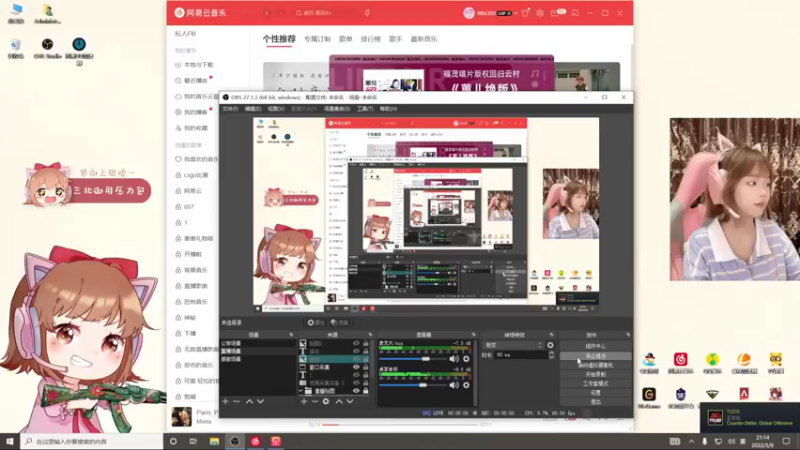Open the Apex Legends desktop shortcut

[x=744, y=396]
